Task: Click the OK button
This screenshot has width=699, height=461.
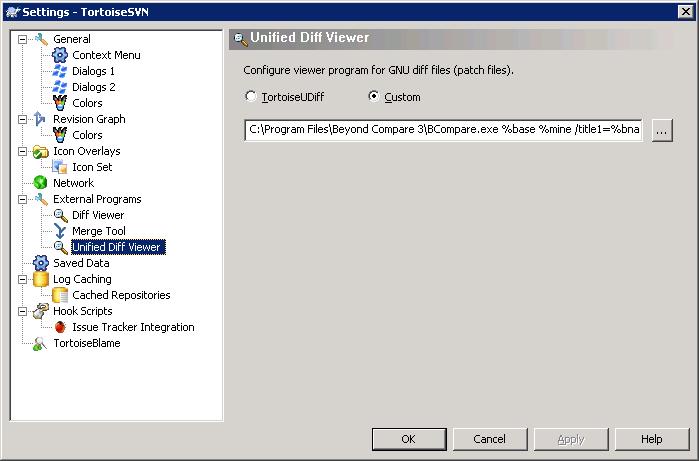Action: pos(409,440)
